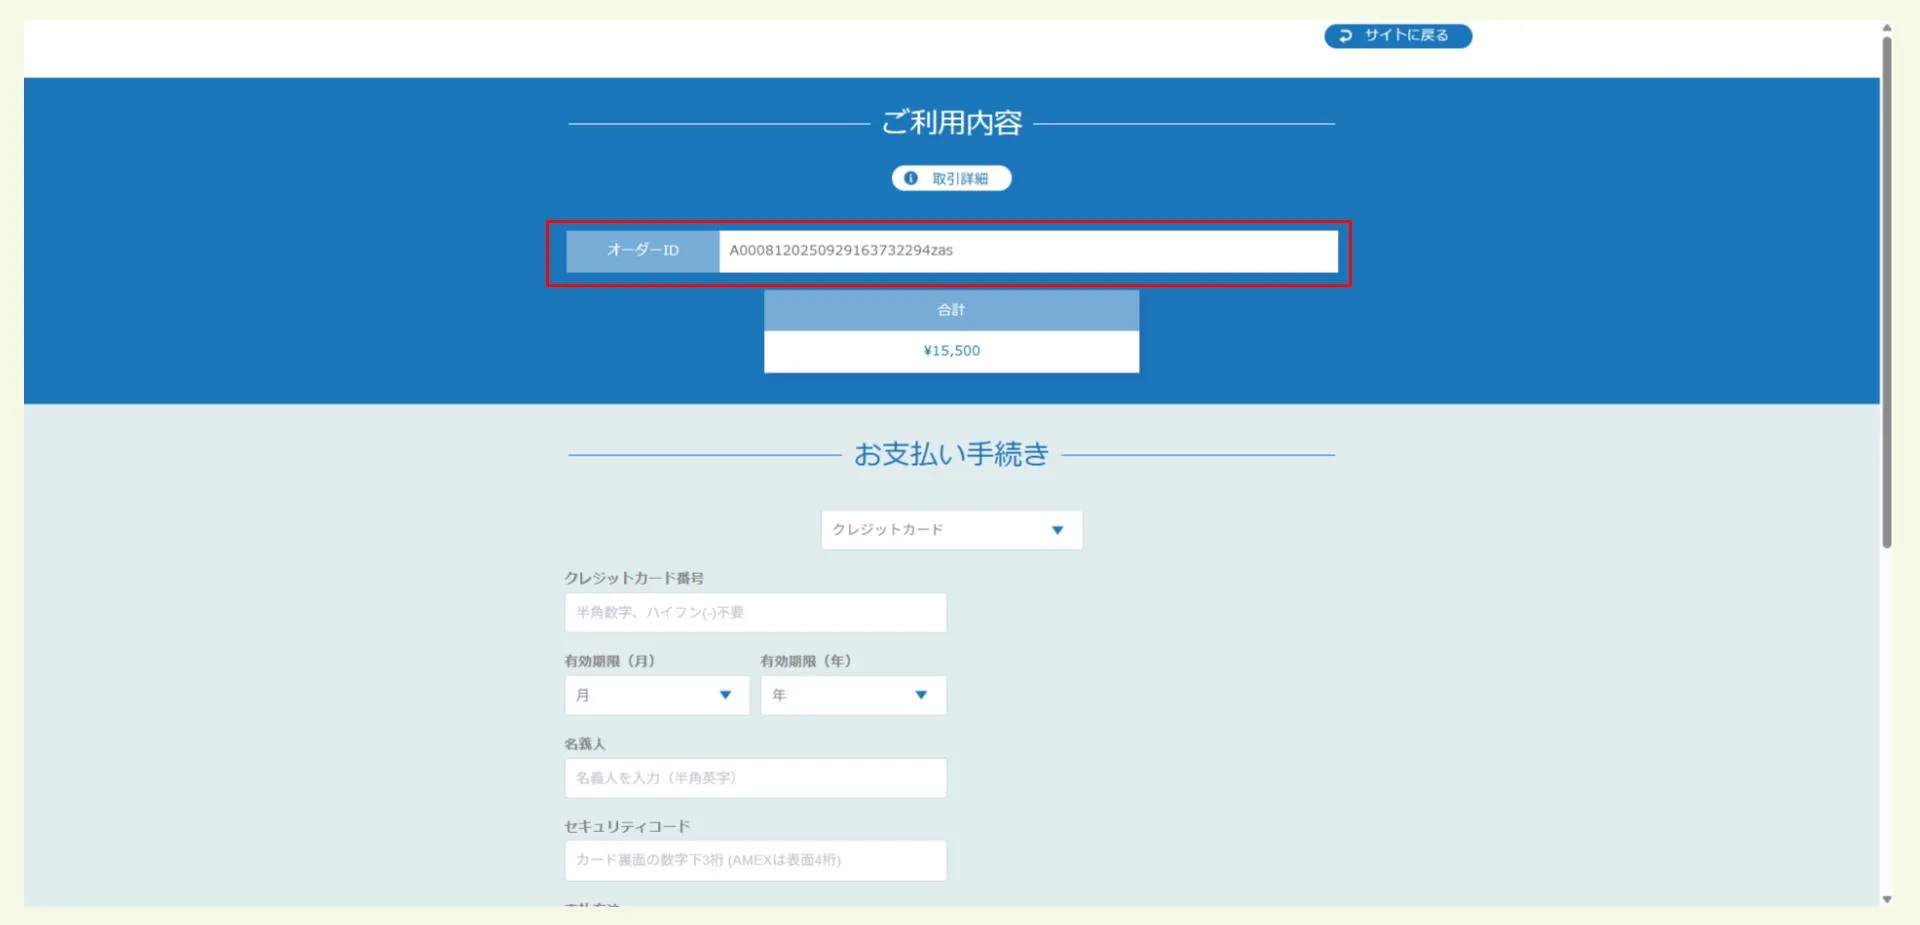Click the dropdown arrow beside 月 for expiration month

pos(726,695)
